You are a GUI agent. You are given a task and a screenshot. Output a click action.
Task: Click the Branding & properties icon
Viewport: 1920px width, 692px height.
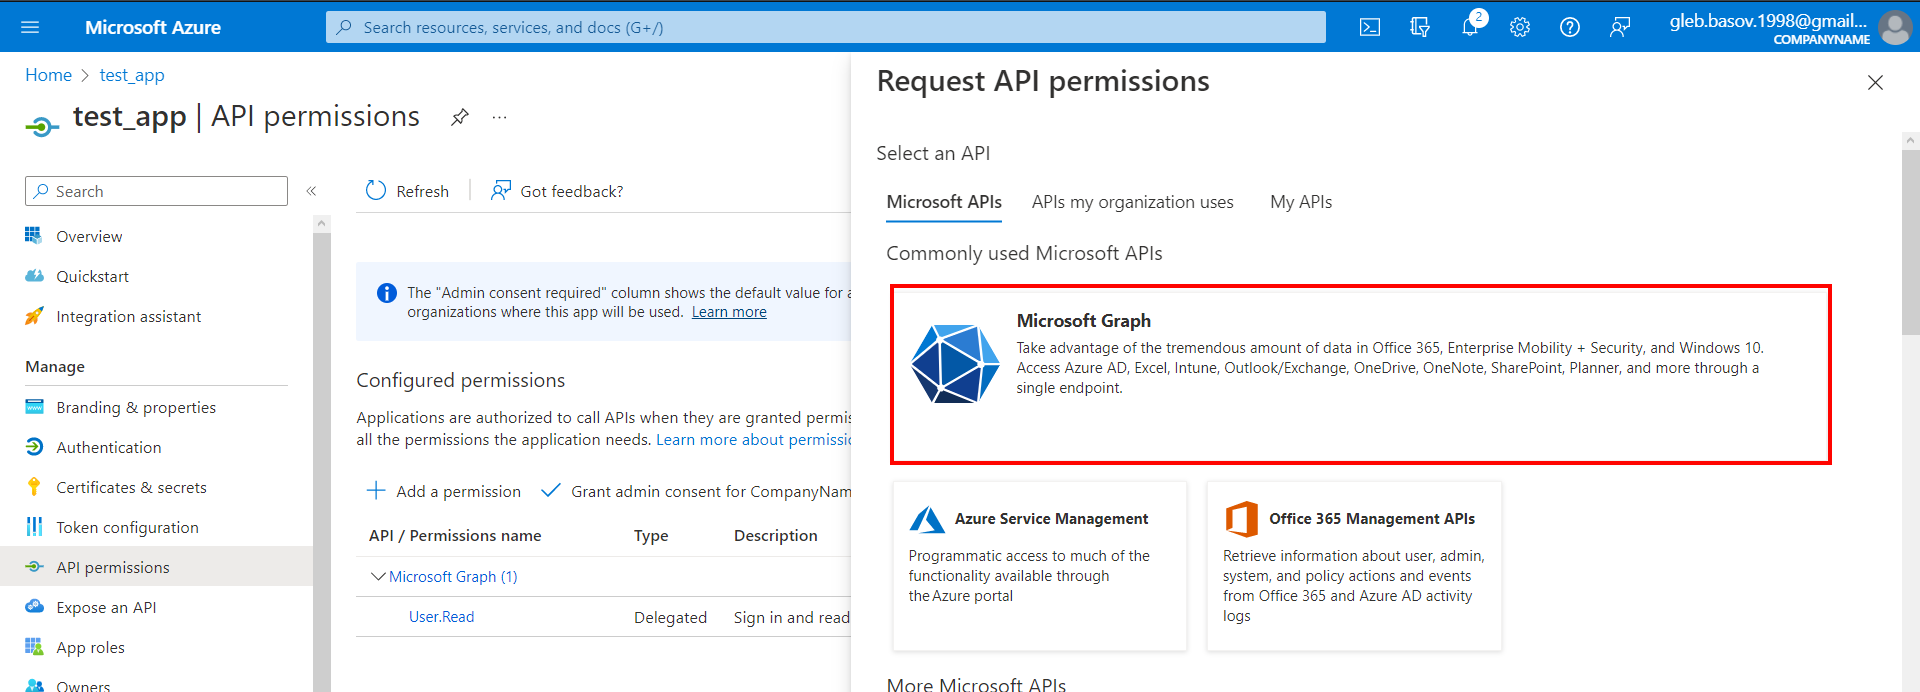tap(34, 406)
